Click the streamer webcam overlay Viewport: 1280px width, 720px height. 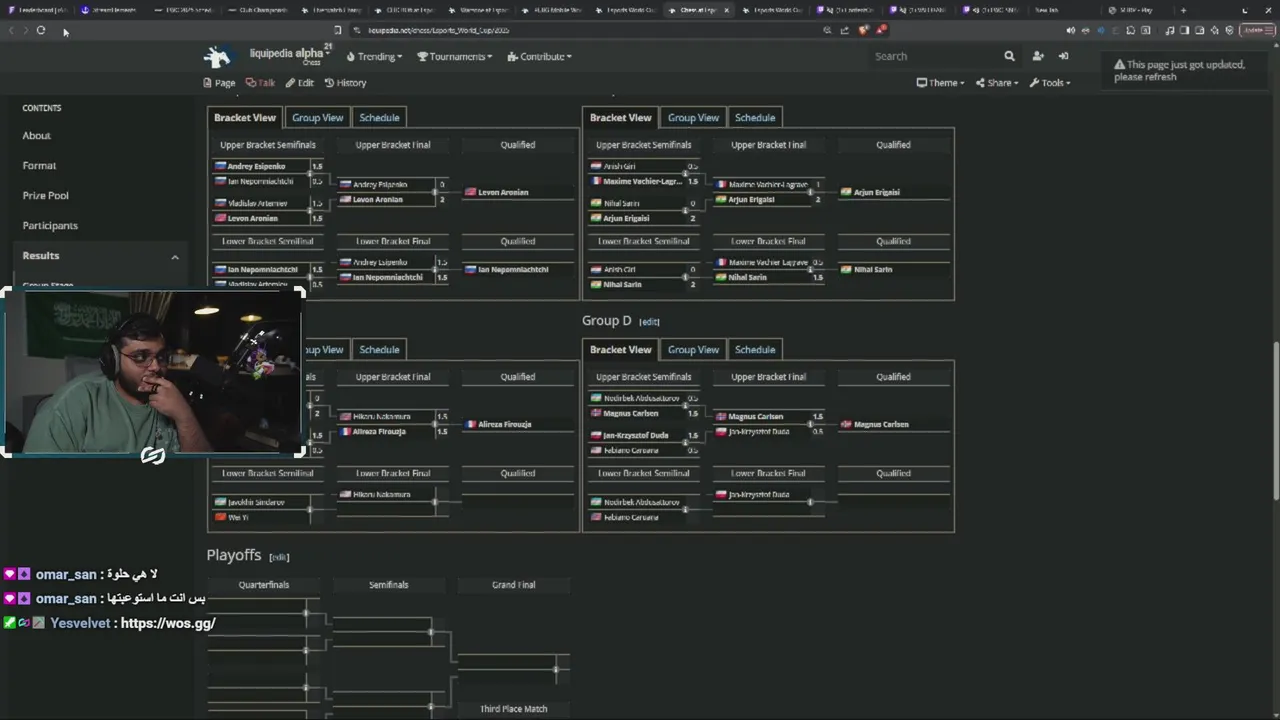click(x=154, y=372)
